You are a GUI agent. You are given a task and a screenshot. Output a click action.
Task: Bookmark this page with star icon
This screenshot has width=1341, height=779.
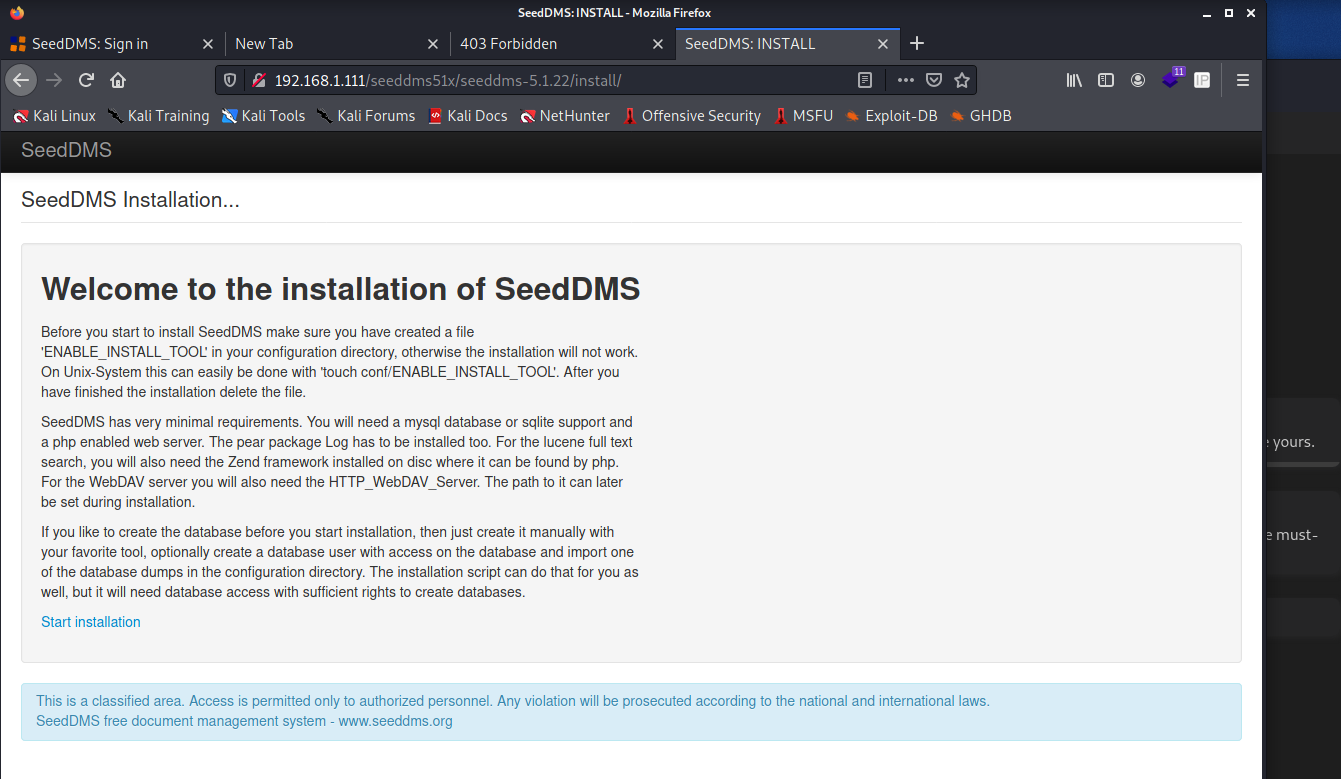click(x=961, y=80)
